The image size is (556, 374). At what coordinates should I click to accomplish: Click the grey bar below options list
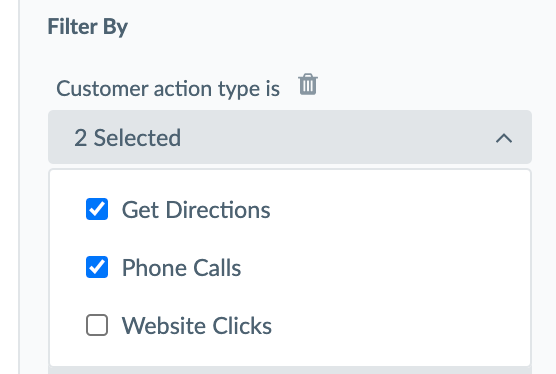pyautogui.click(x=290, y=371)
